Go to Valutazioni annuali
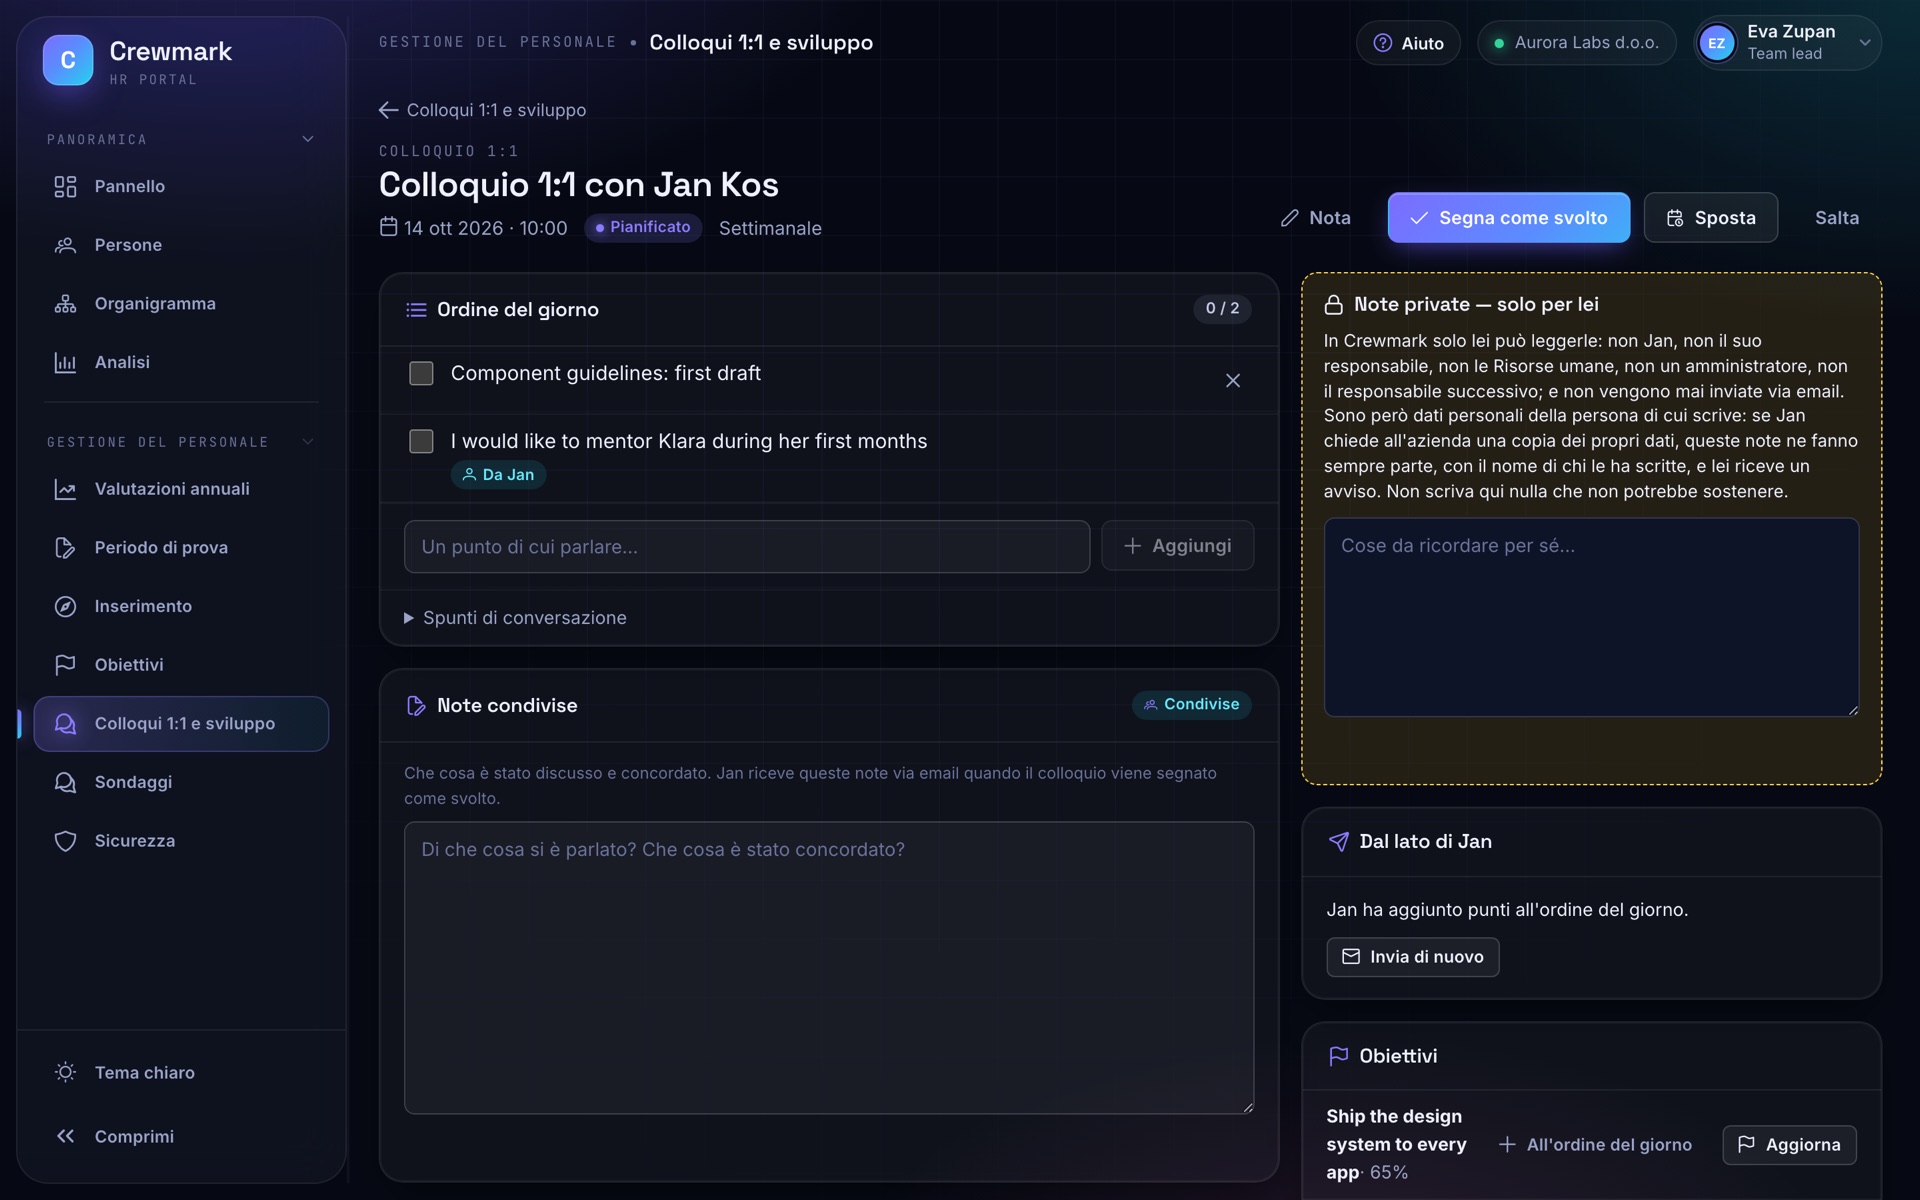This screenshot has width=1920, height=1200. tap(181, 489)
